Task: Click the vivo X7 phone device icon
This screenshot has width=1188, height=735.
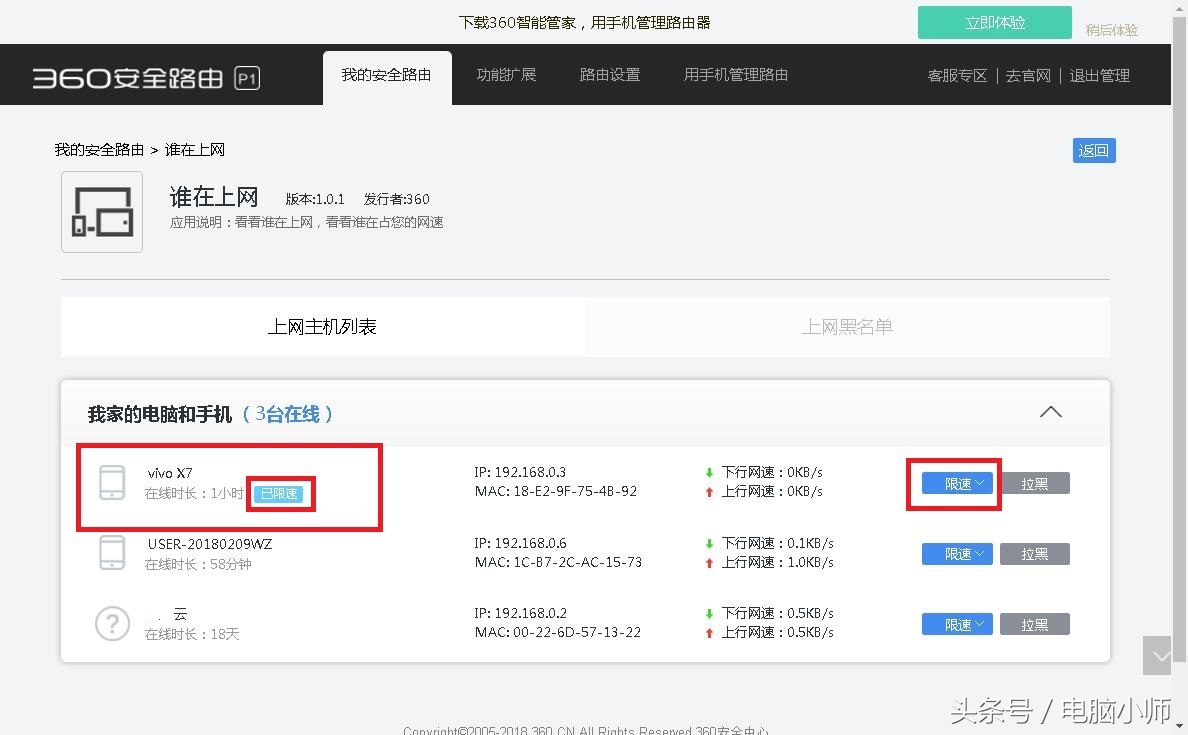Action: click(112, 483)
